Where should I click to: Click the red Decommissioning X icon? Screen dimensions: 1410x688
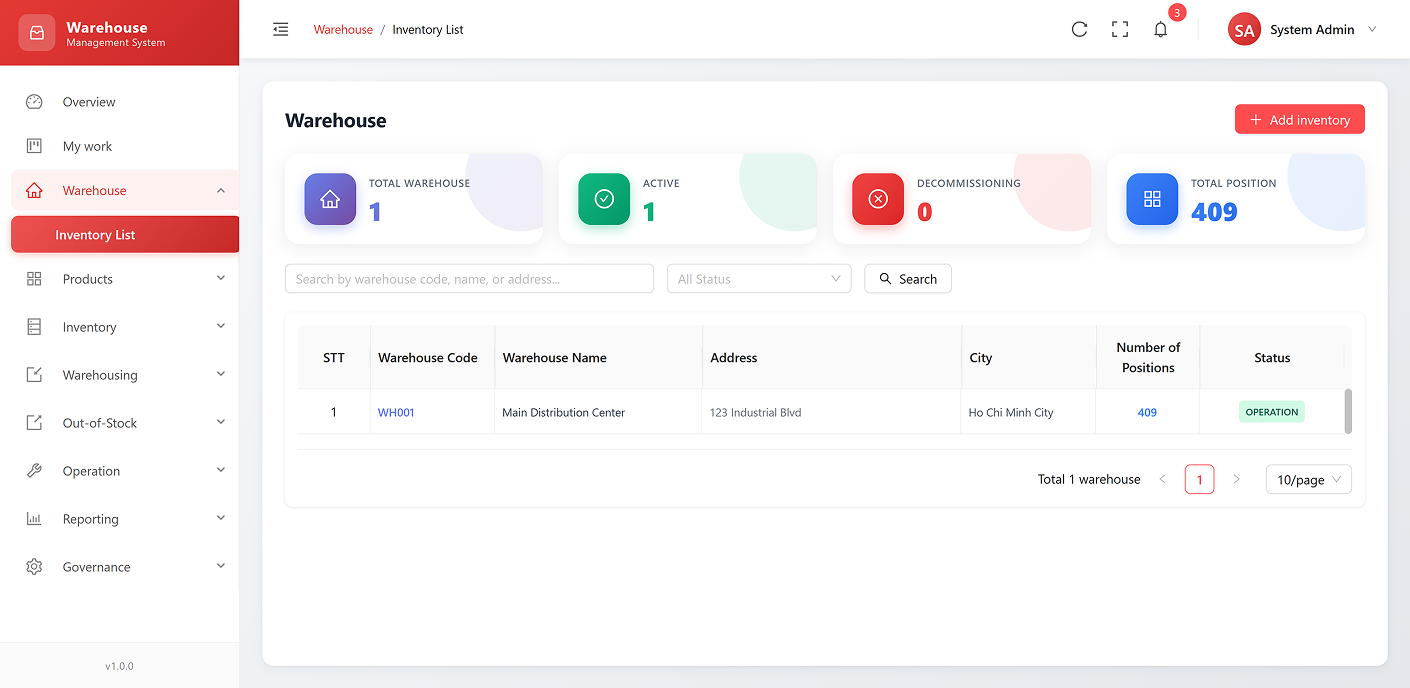click(x=878, y=199)
